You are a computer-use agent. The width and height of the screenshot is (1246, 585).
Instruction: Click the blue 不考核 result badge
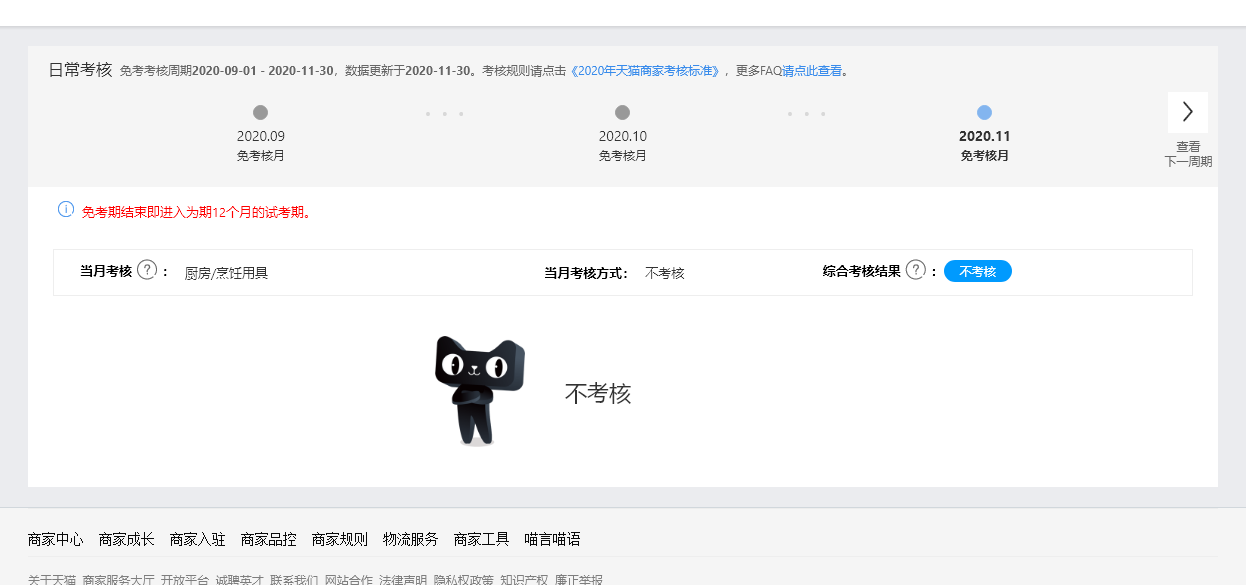coord(978,271)
